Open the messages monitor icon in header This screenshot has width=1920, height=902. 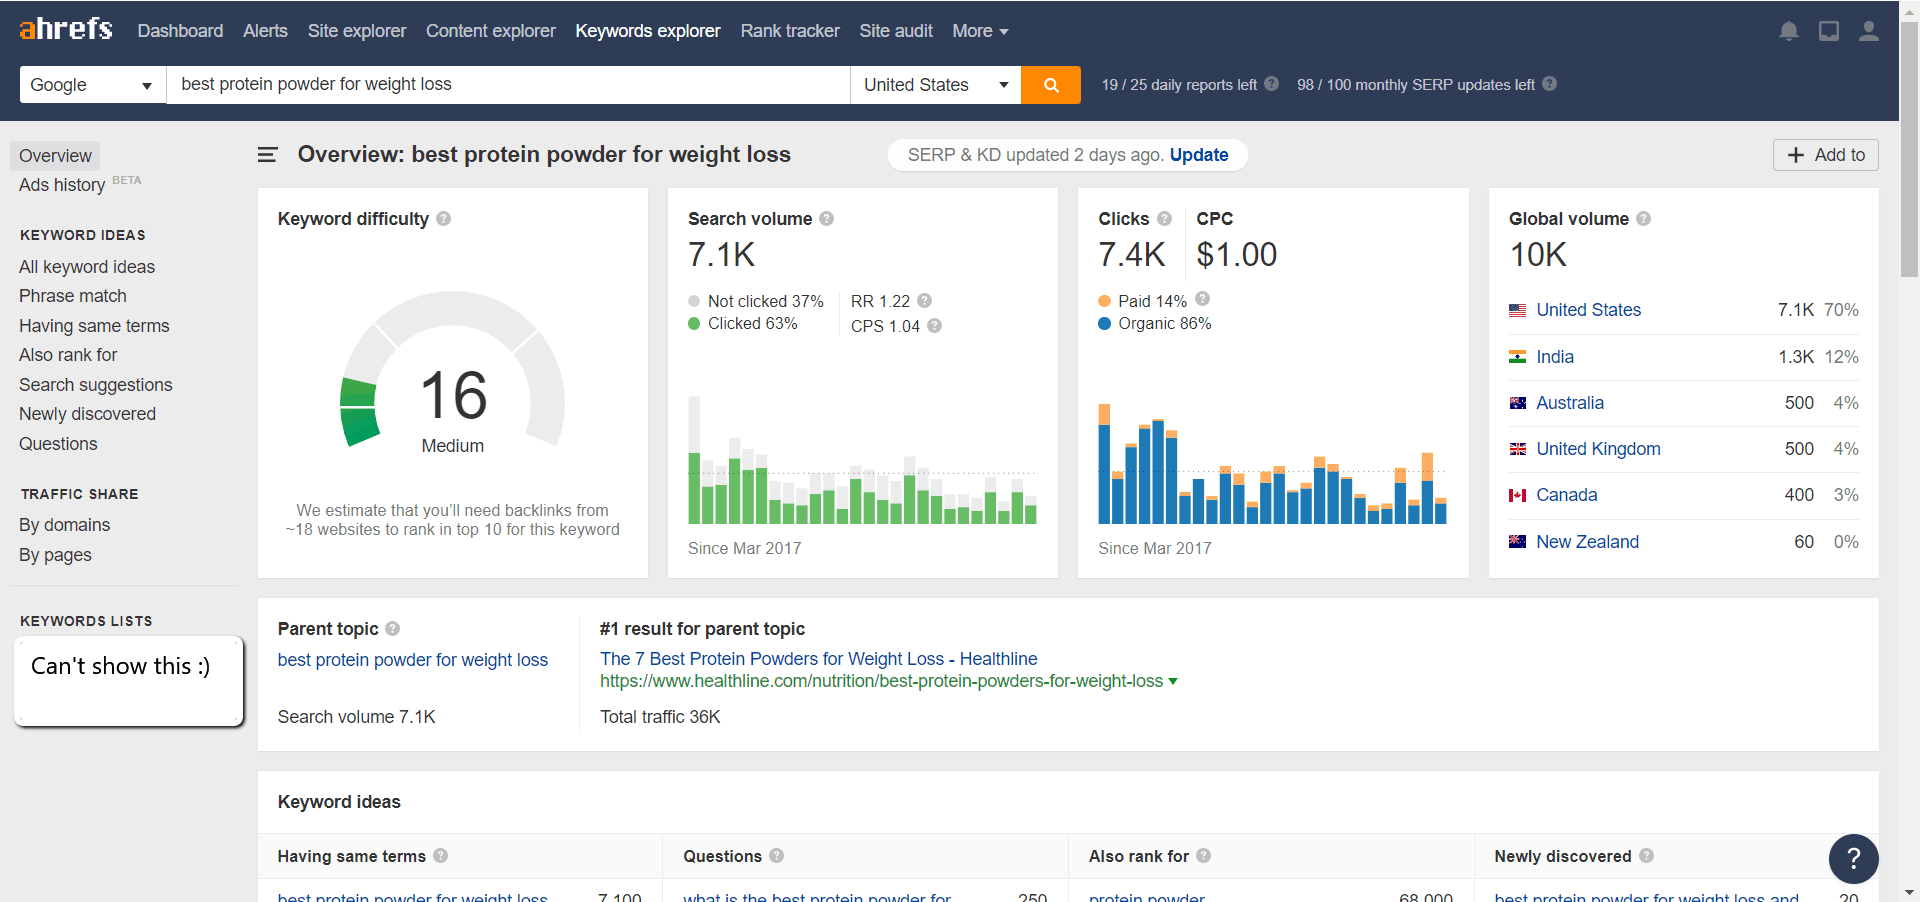[x=1829, y=31]
